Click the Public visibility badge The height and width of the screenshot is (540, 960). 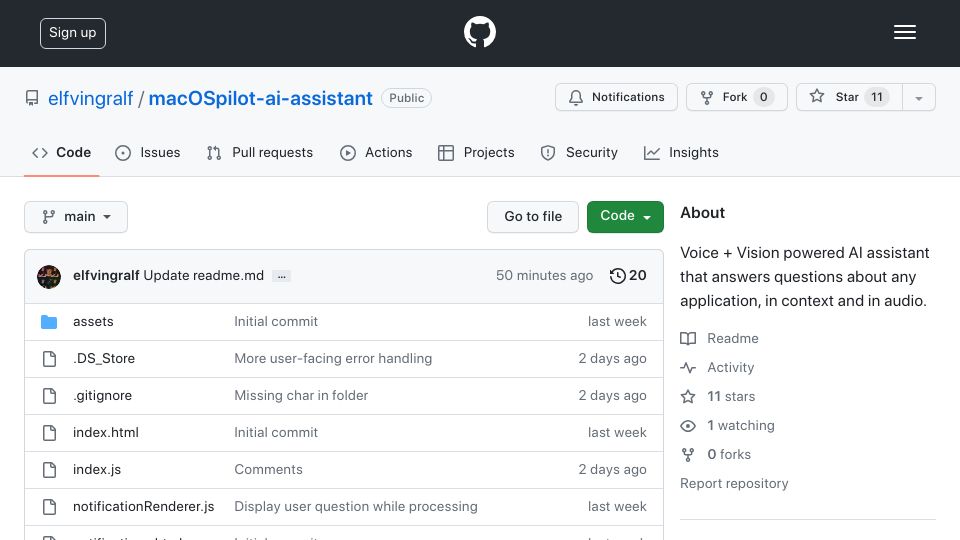(407, 98)
